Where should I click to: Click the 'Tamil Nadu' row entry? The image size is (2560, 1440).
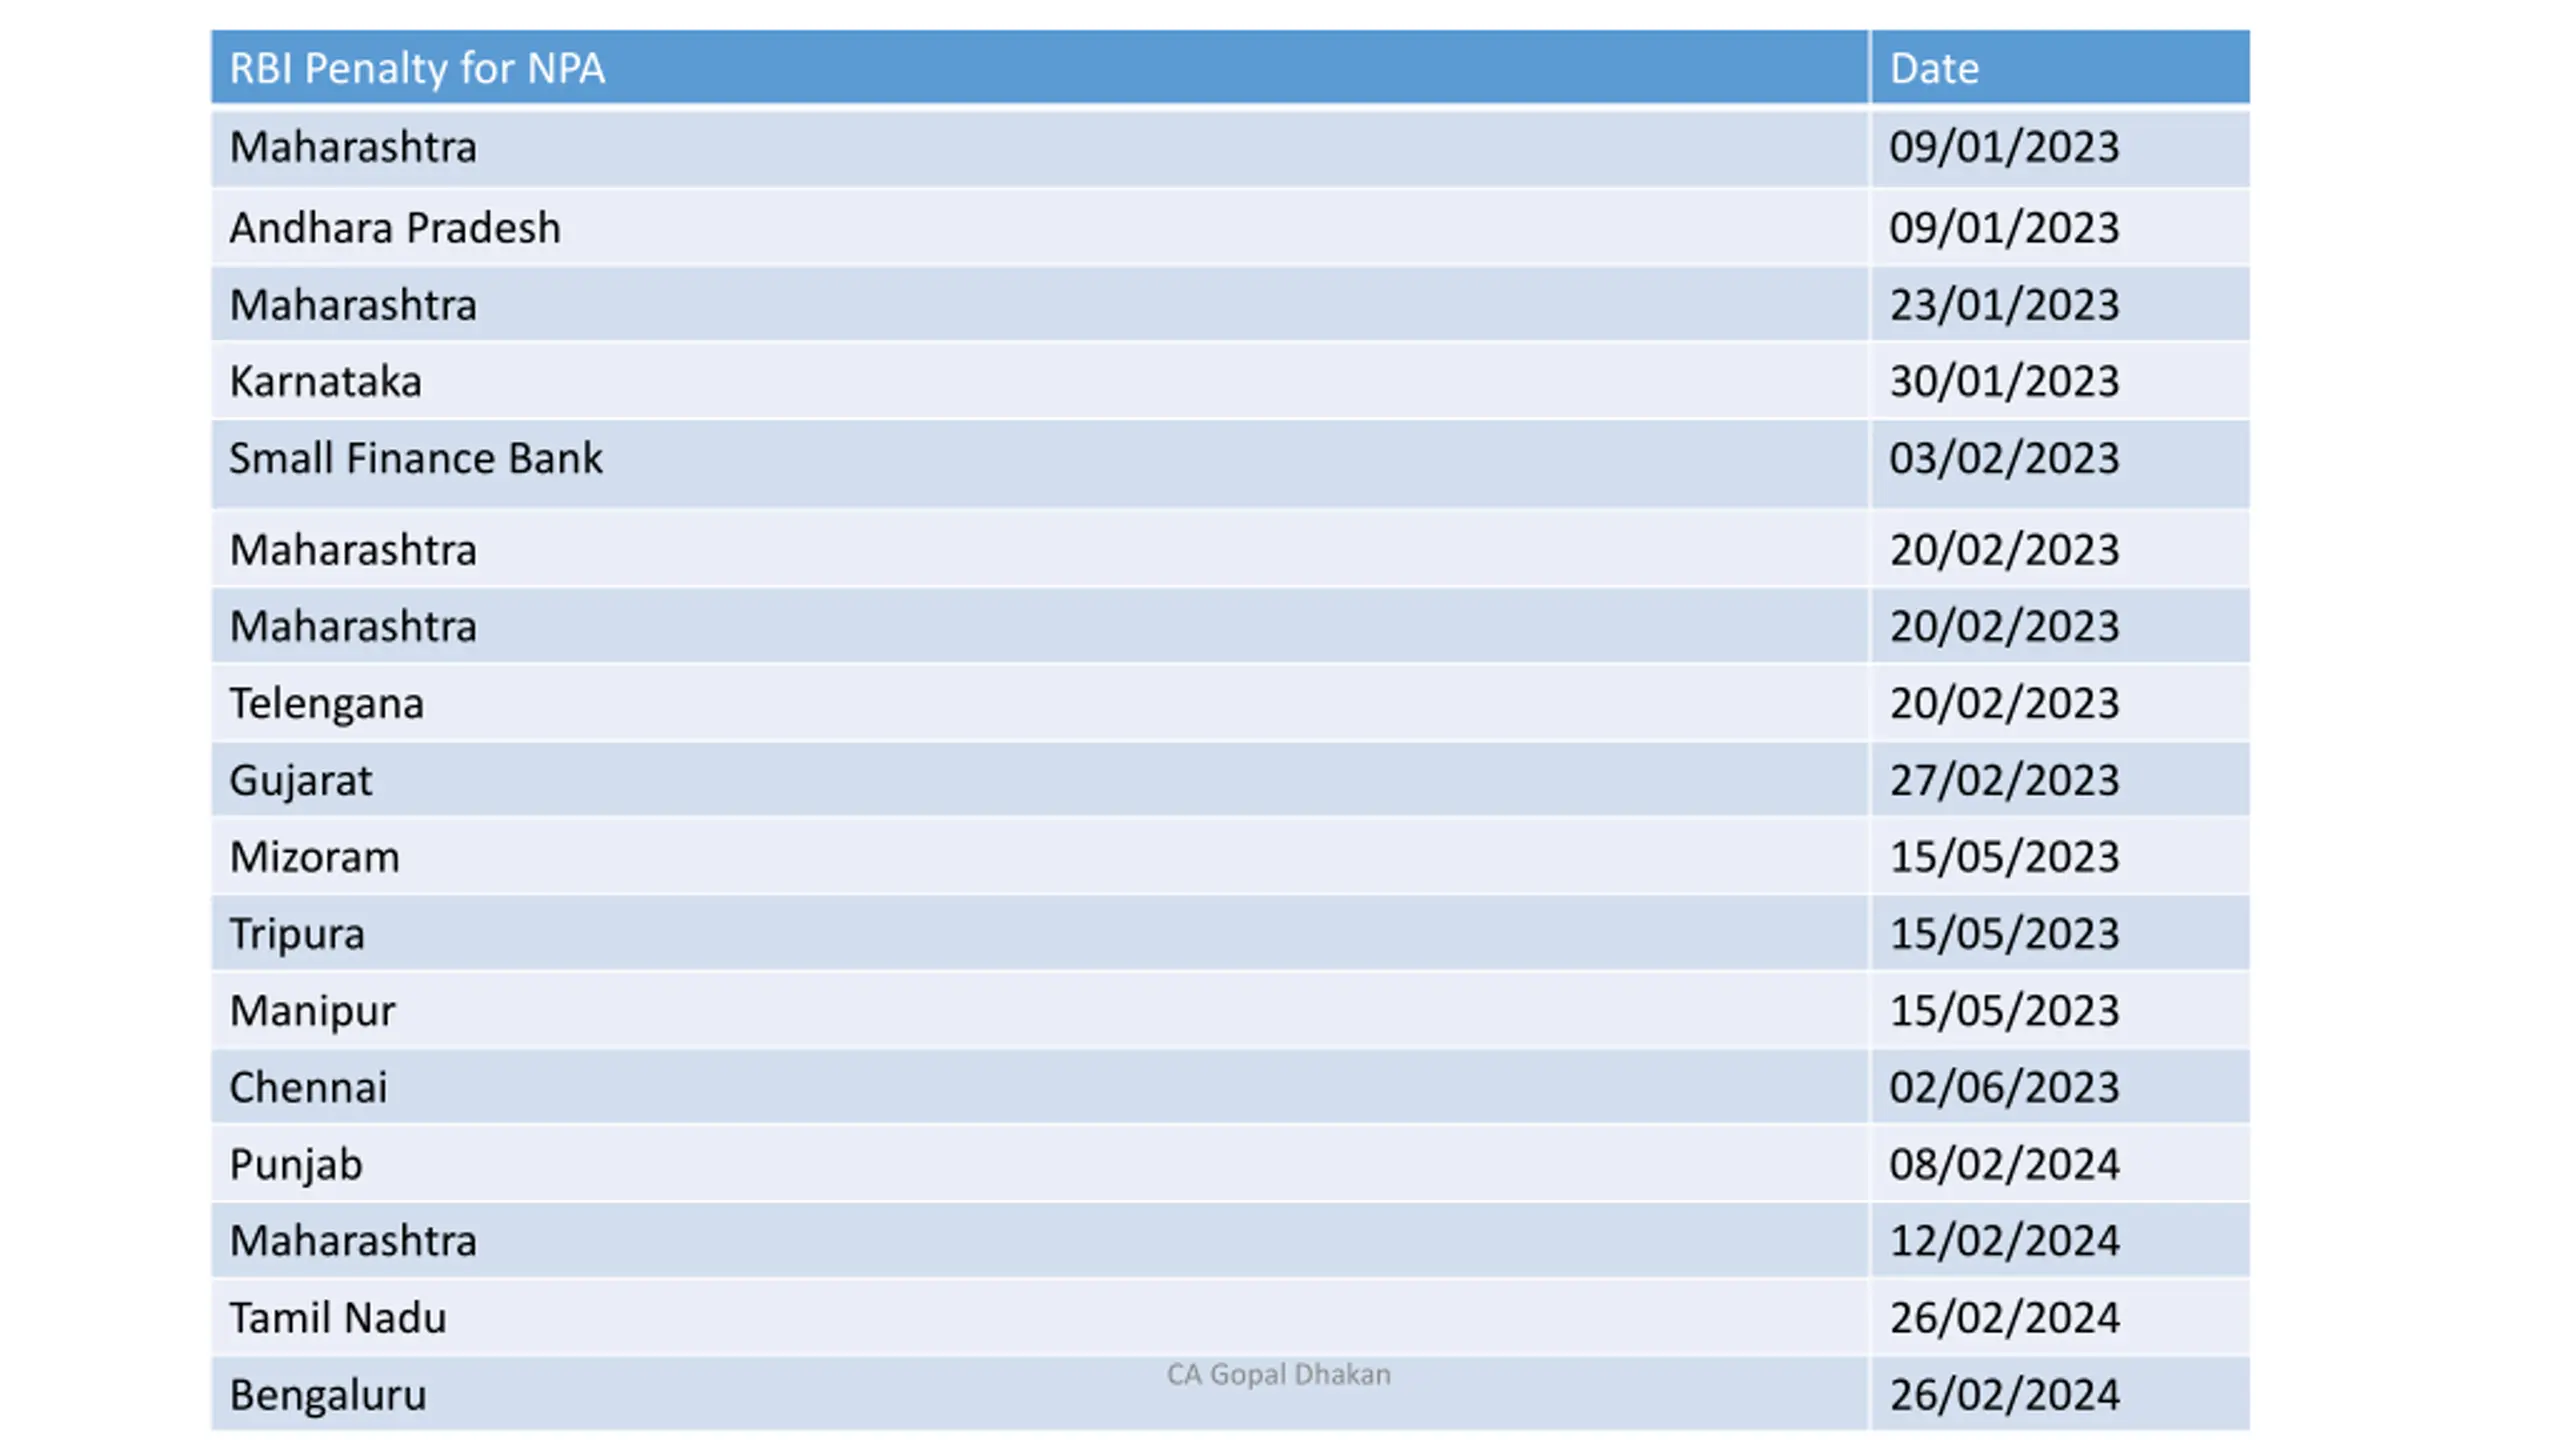point(1039,1317)
